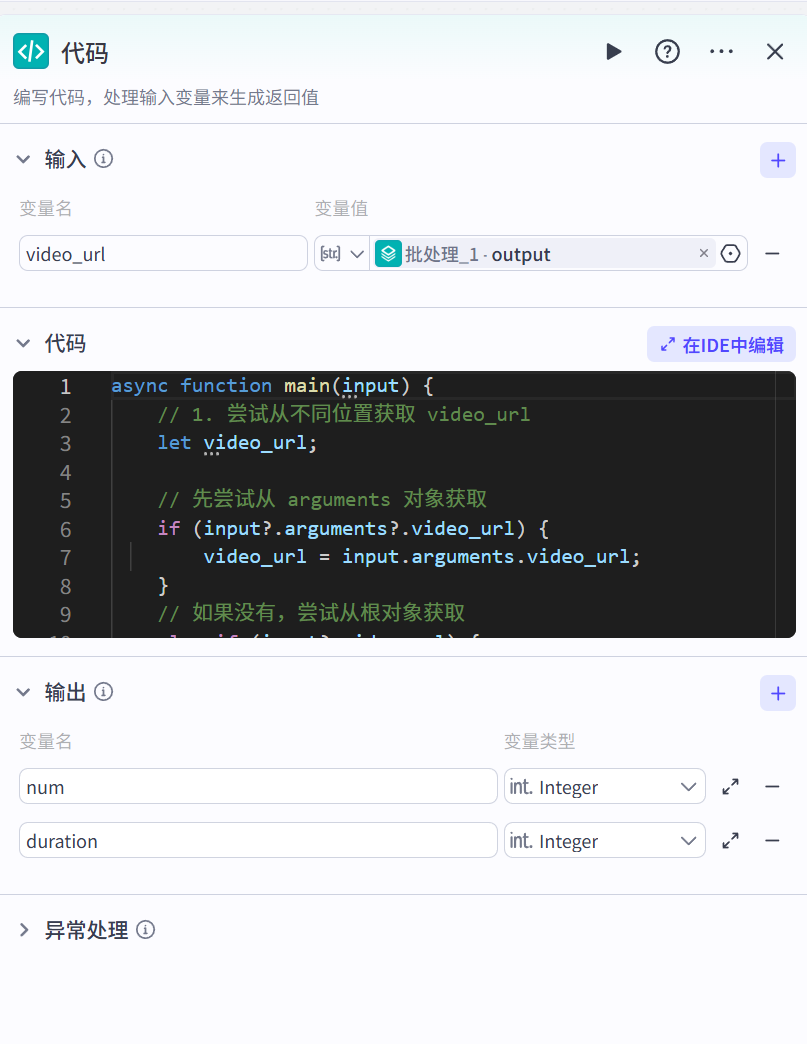Remove the num output variable via minus icon
This screenshot has height=1044, width=807.
[x=772, y=786]
